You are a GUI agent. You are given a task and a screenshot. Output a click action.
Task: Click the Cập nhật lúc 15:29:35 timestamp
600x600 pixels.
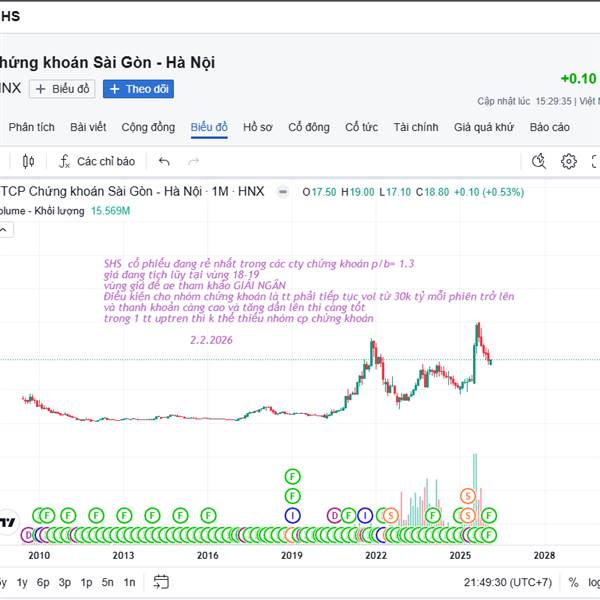(x=525, y=101)
